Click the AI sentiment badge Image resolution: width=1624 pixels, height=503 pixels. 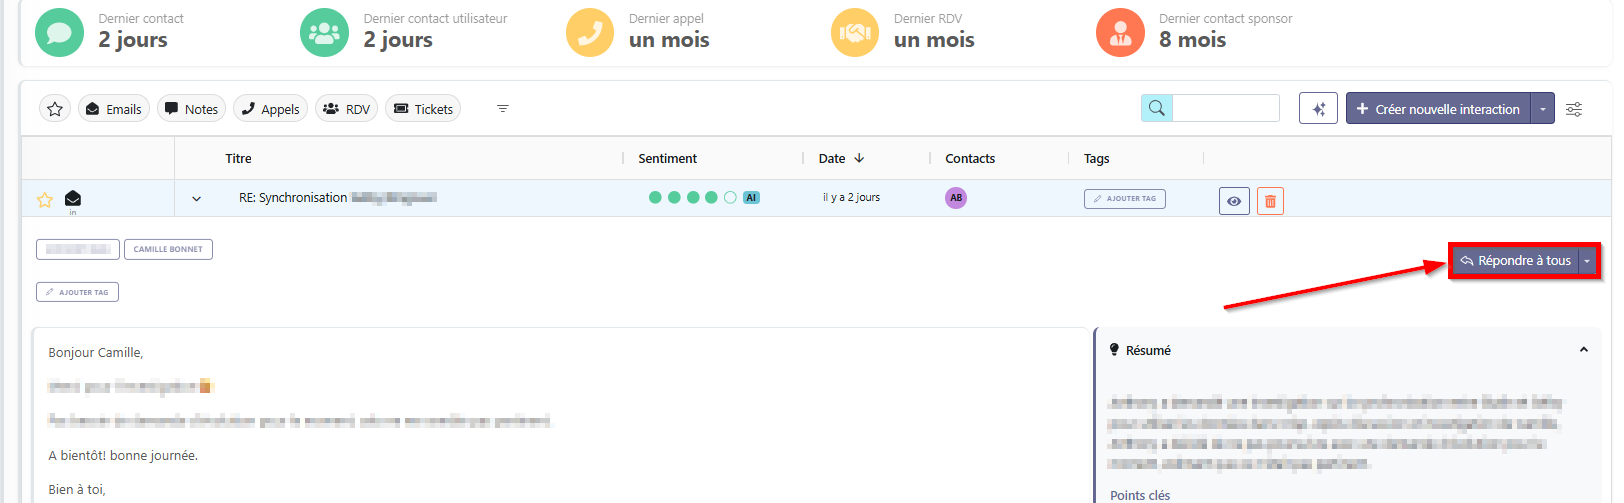pyautogui.click(x=751, y=198)
